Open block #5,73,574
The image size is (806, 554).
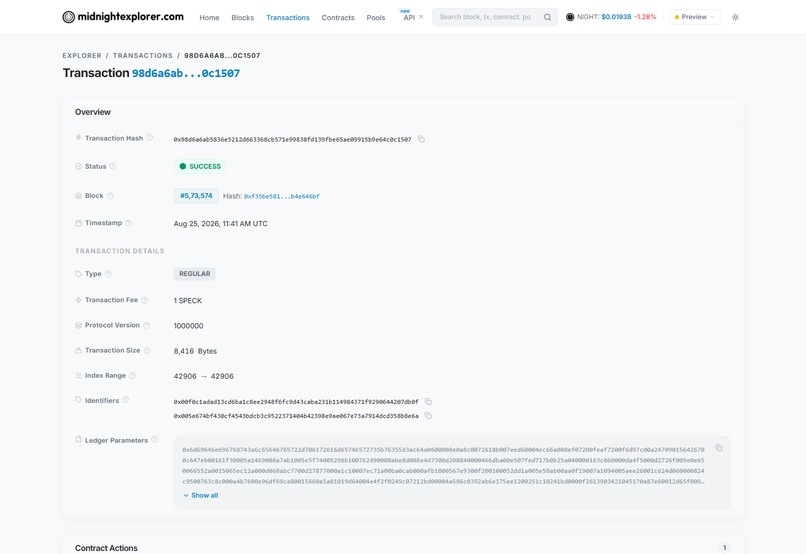(x=196, y=196)
